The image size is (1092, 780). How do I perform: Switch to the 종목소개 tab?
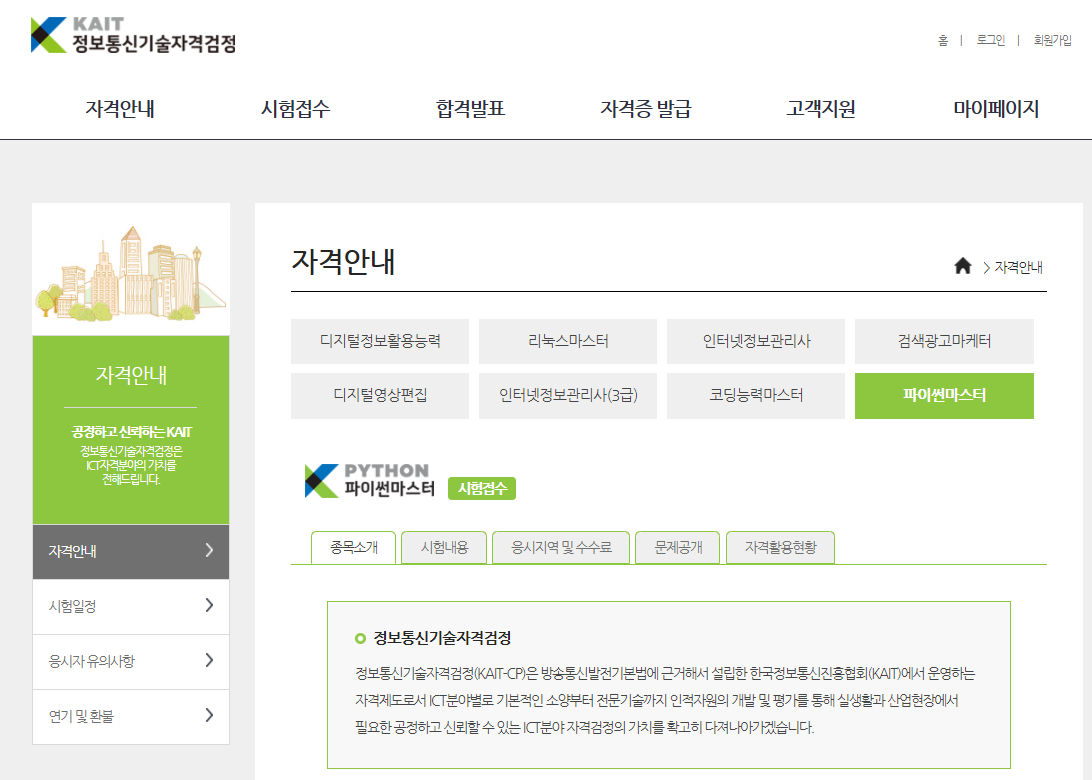click(354, 547)
